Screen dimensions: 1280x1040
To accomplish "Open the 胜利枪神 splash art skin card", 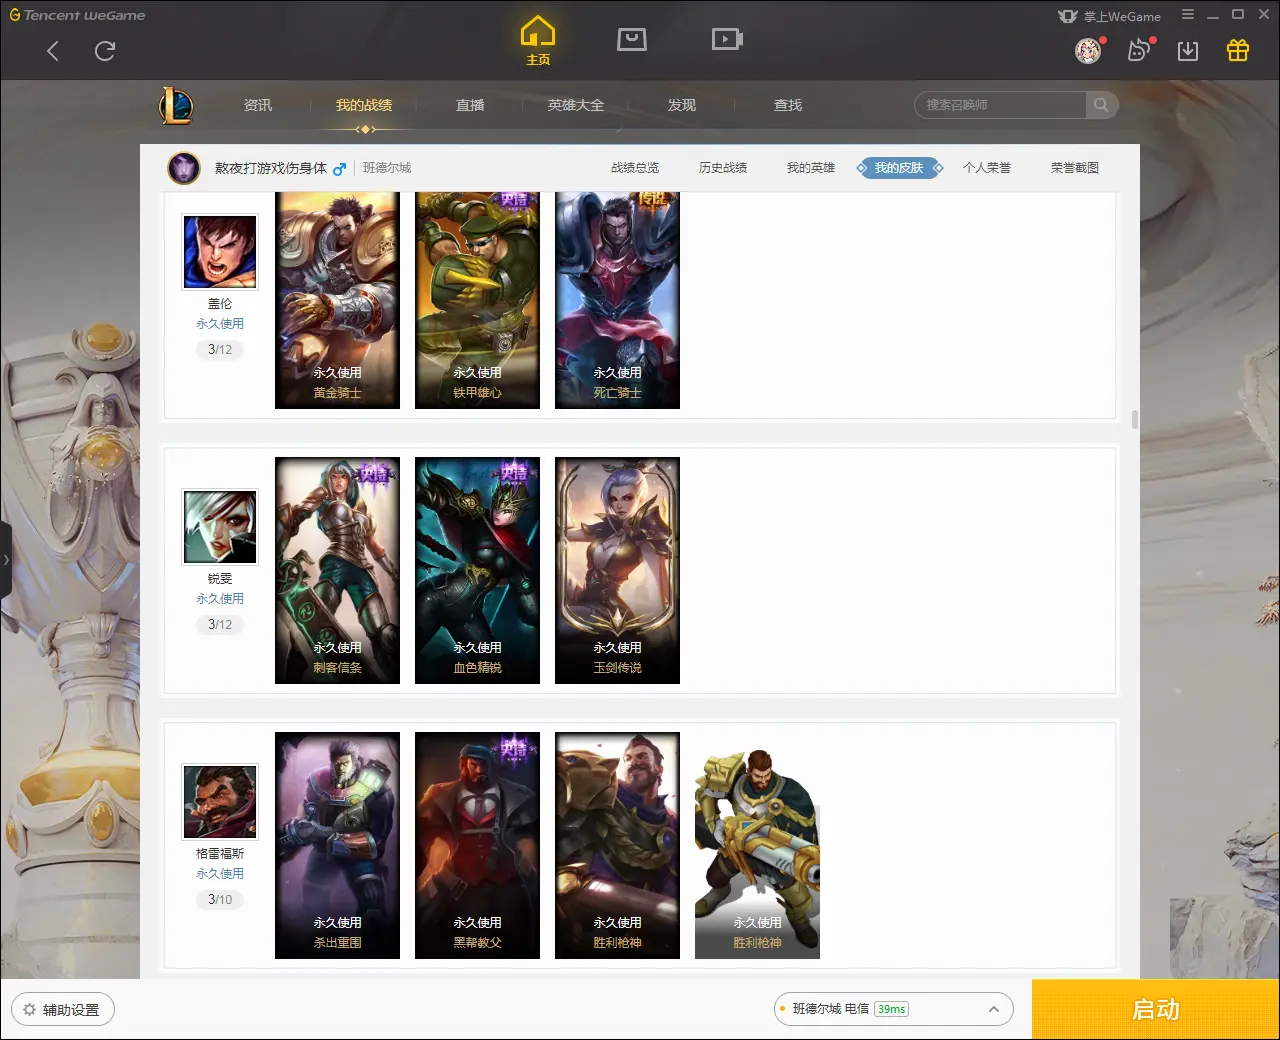I will [x=617, y=845].
